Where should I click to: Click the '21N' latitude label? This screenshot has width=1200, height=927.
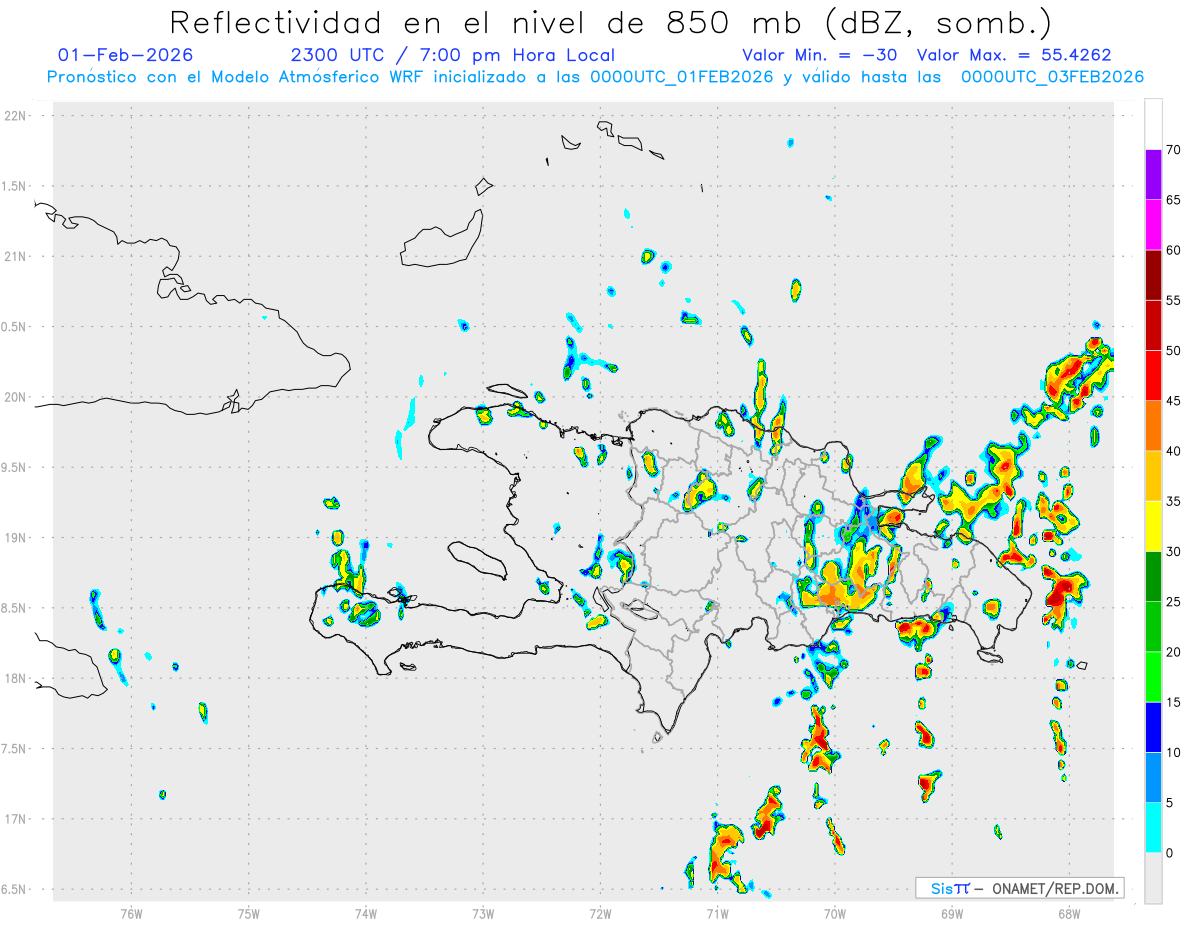coord(16,257)
